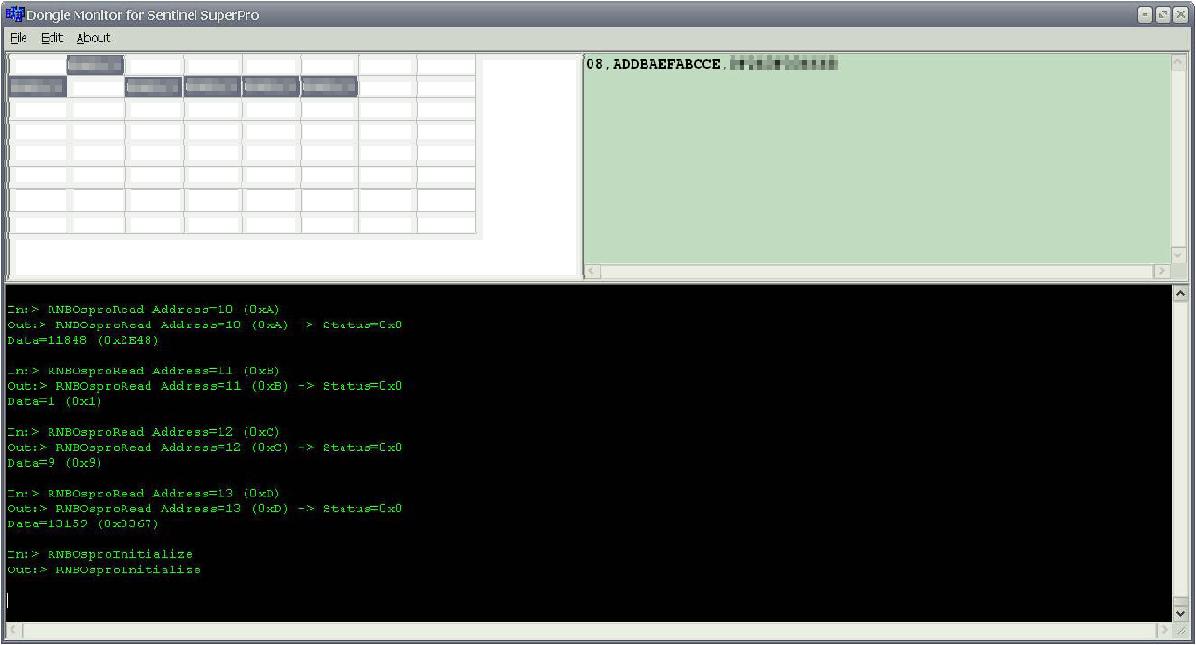The image size is (1196, 645).
Task: Select the highlighted cell in grid's top row
Action: [x=95, y=65]
